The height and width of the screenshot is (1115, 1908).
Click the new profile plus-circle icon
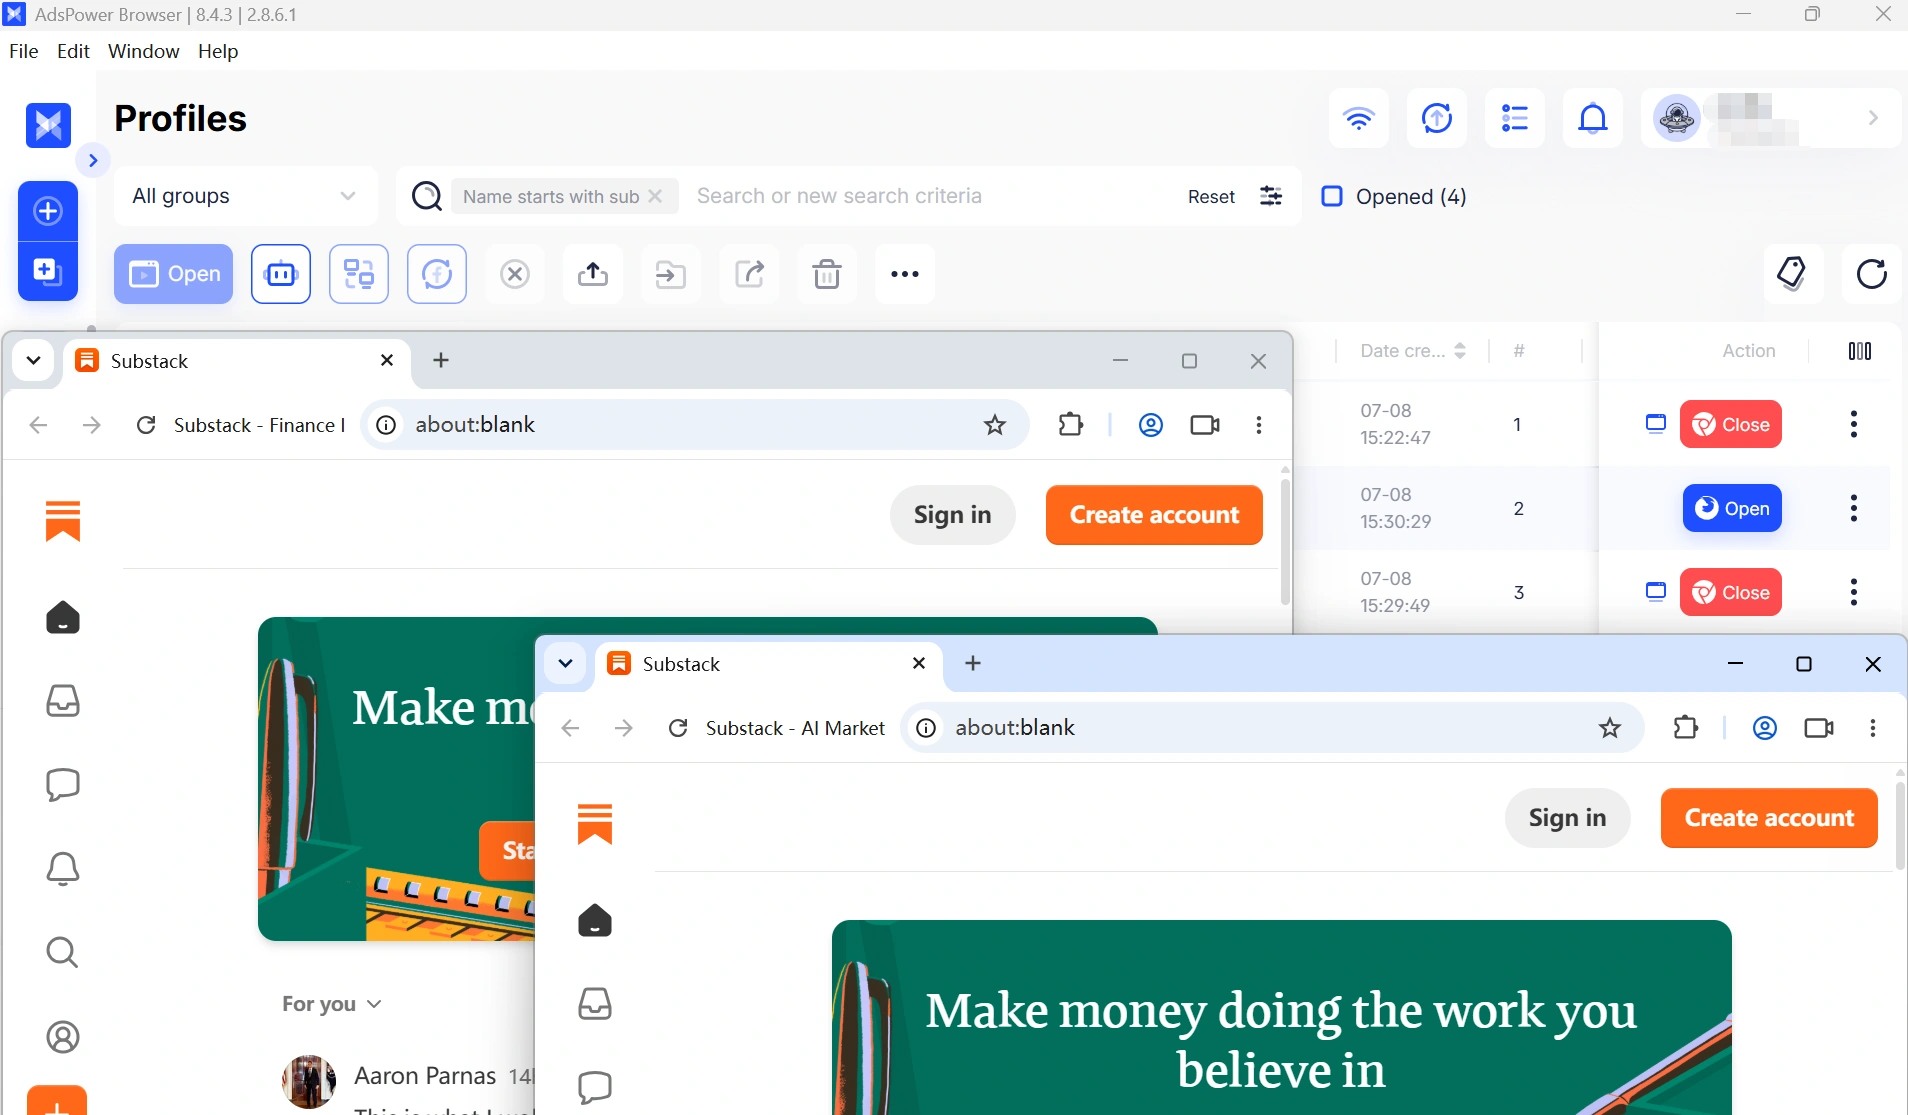pyautogui.click(x=48, y=211)
